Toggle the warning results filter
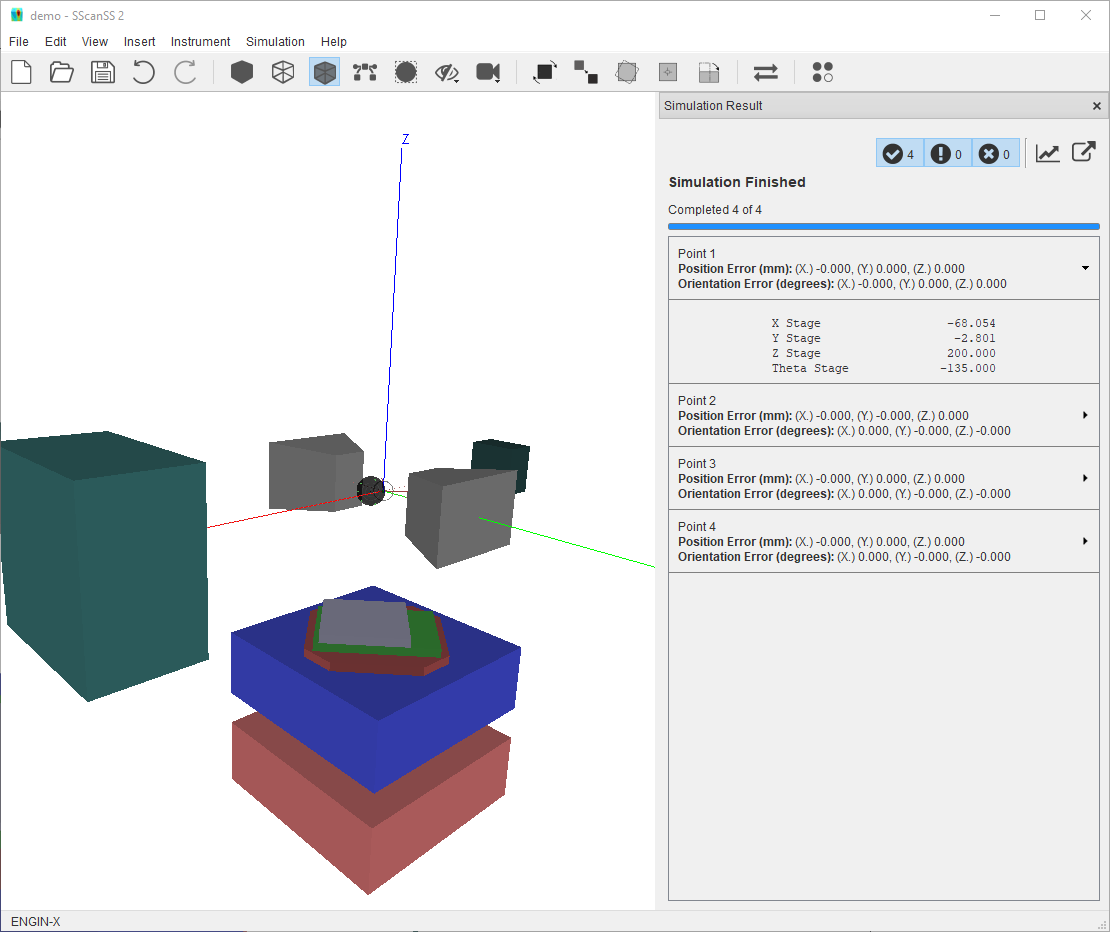This screenshot has width=1110, height=932. (x=947, y=154)
